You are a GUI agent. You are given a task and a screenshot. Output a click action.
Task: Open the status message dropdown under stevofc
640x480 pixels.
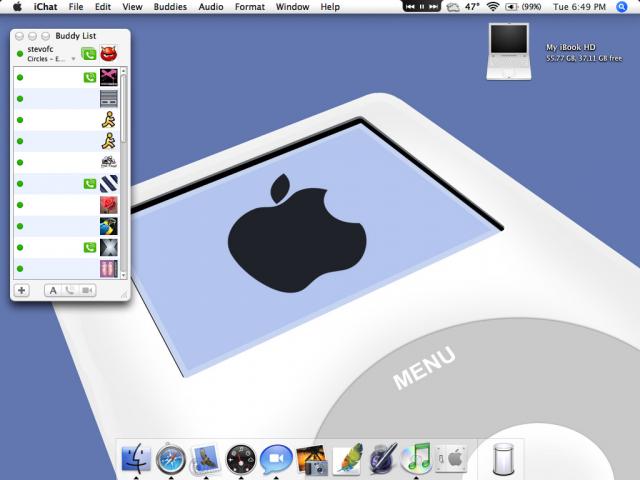click(x=73, y=59)
